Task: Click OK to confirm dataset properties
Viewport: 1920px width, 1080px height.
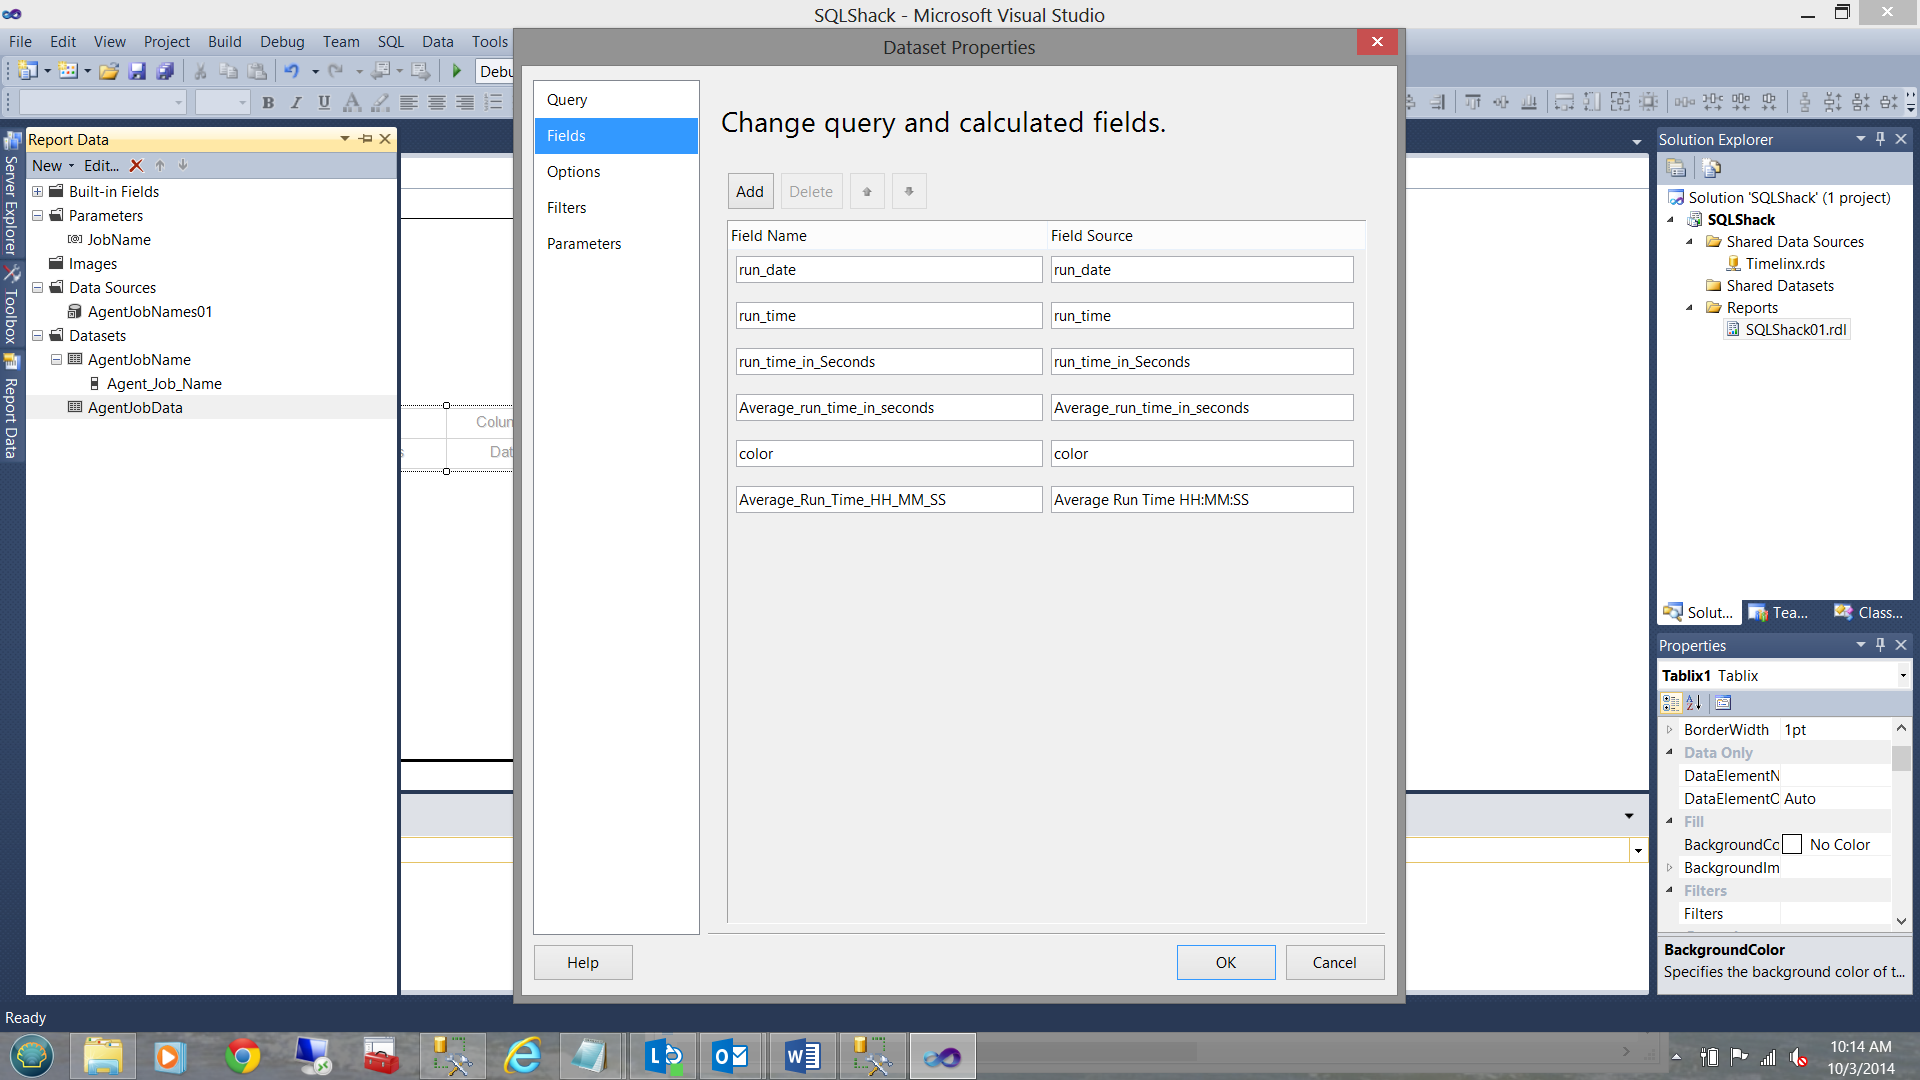Action: point(1225,962)
